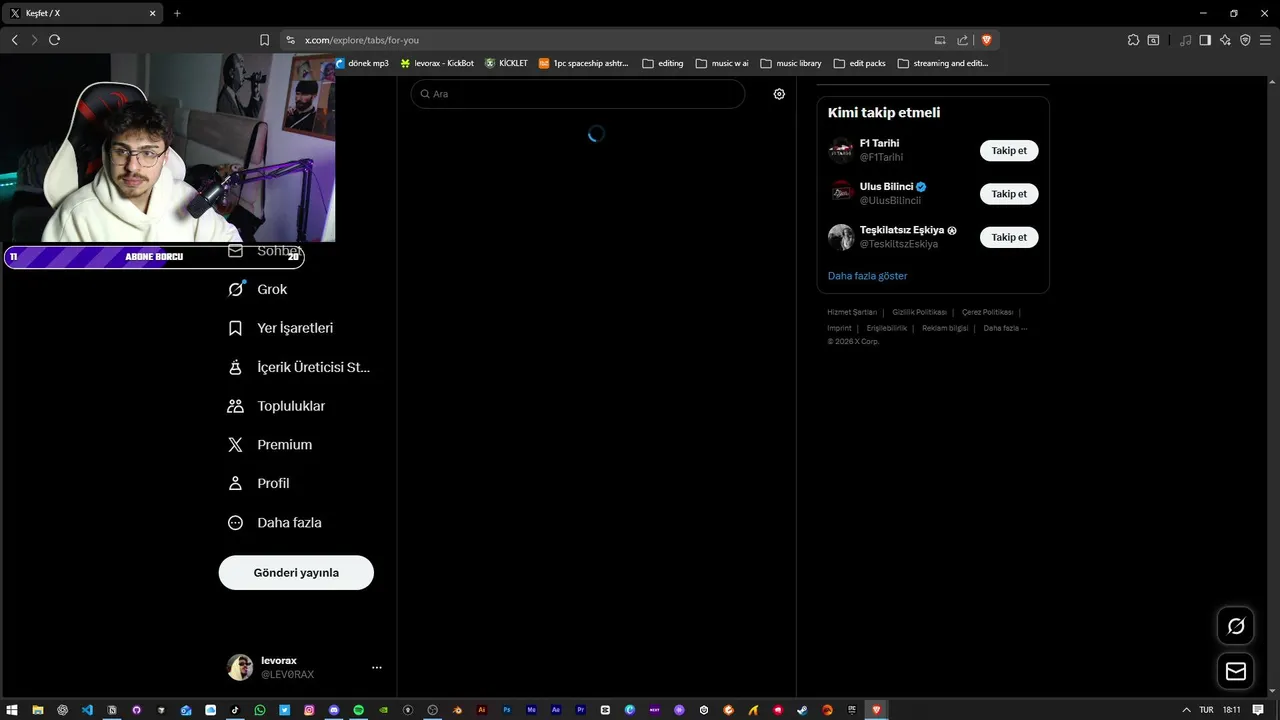1280x720 pixels.
Task: Open KİCKLET bookmark
Action: tap(506, 63)
